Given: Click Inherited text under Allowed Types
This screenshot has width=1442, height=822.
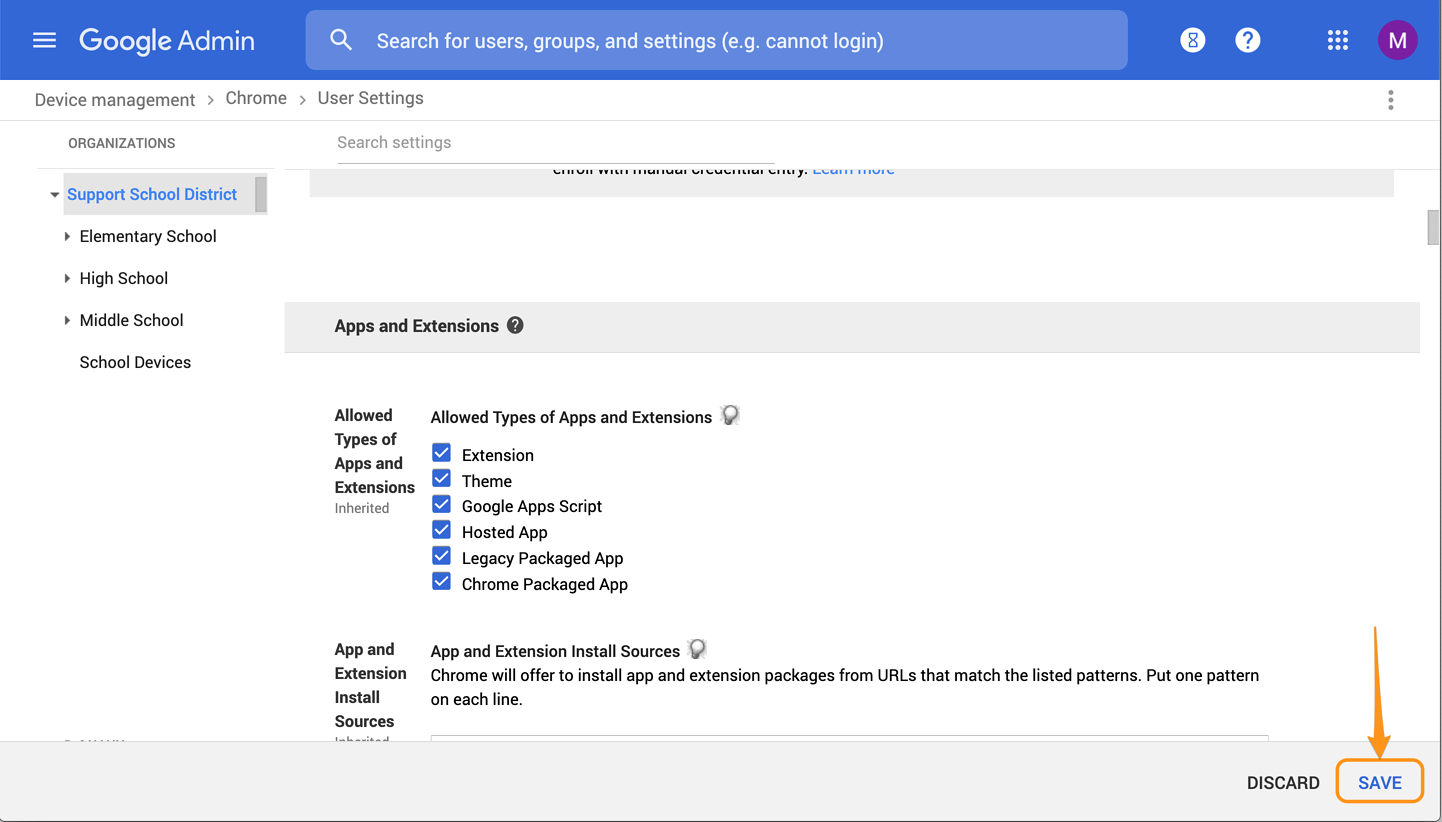Looking at the screenshot, I should (x=362, y=508).
